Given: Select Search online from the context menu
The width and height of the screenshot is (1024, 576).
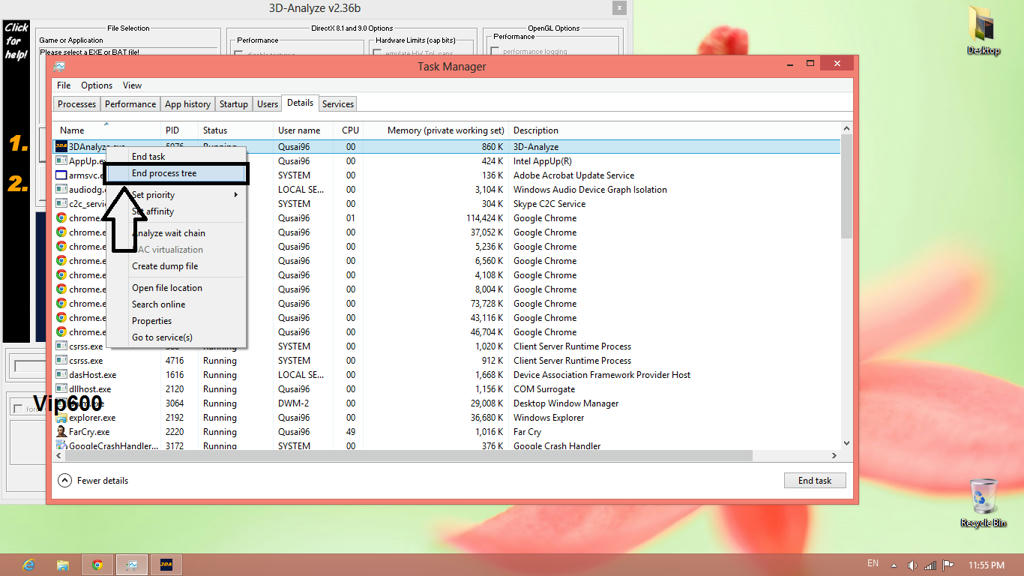Looking at the screenshot, I should click(x=176, y=304).
